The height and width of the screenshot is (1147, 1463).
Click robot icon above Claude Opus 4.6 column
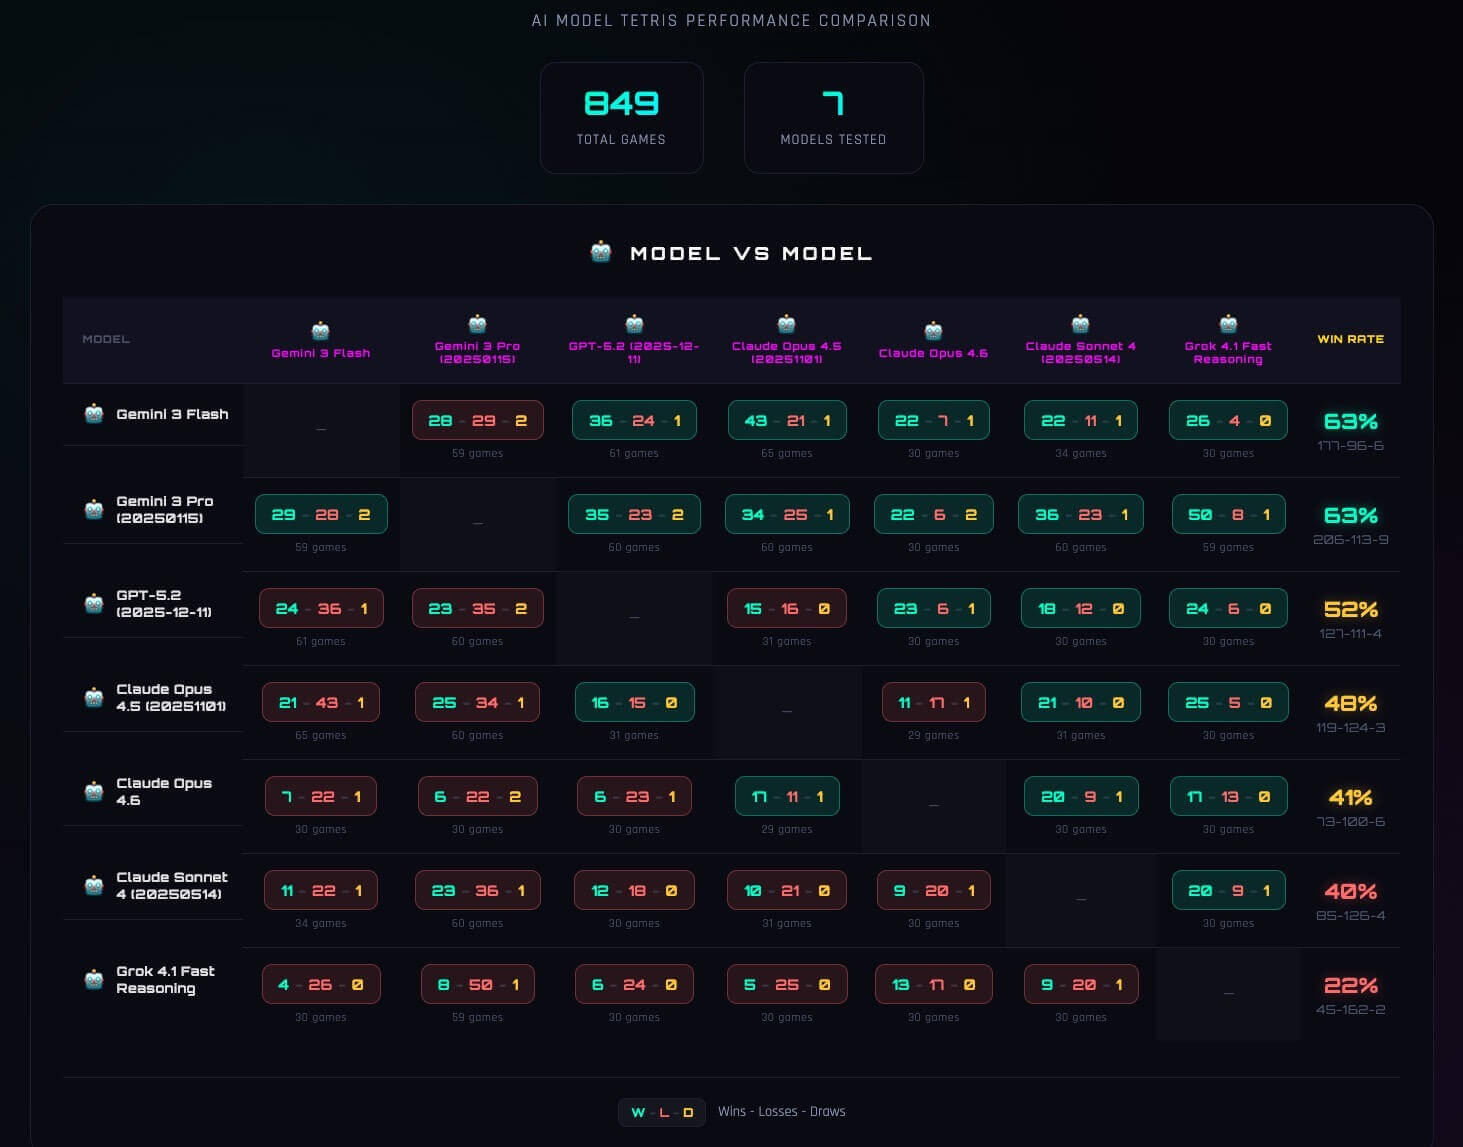pos(933,331)
